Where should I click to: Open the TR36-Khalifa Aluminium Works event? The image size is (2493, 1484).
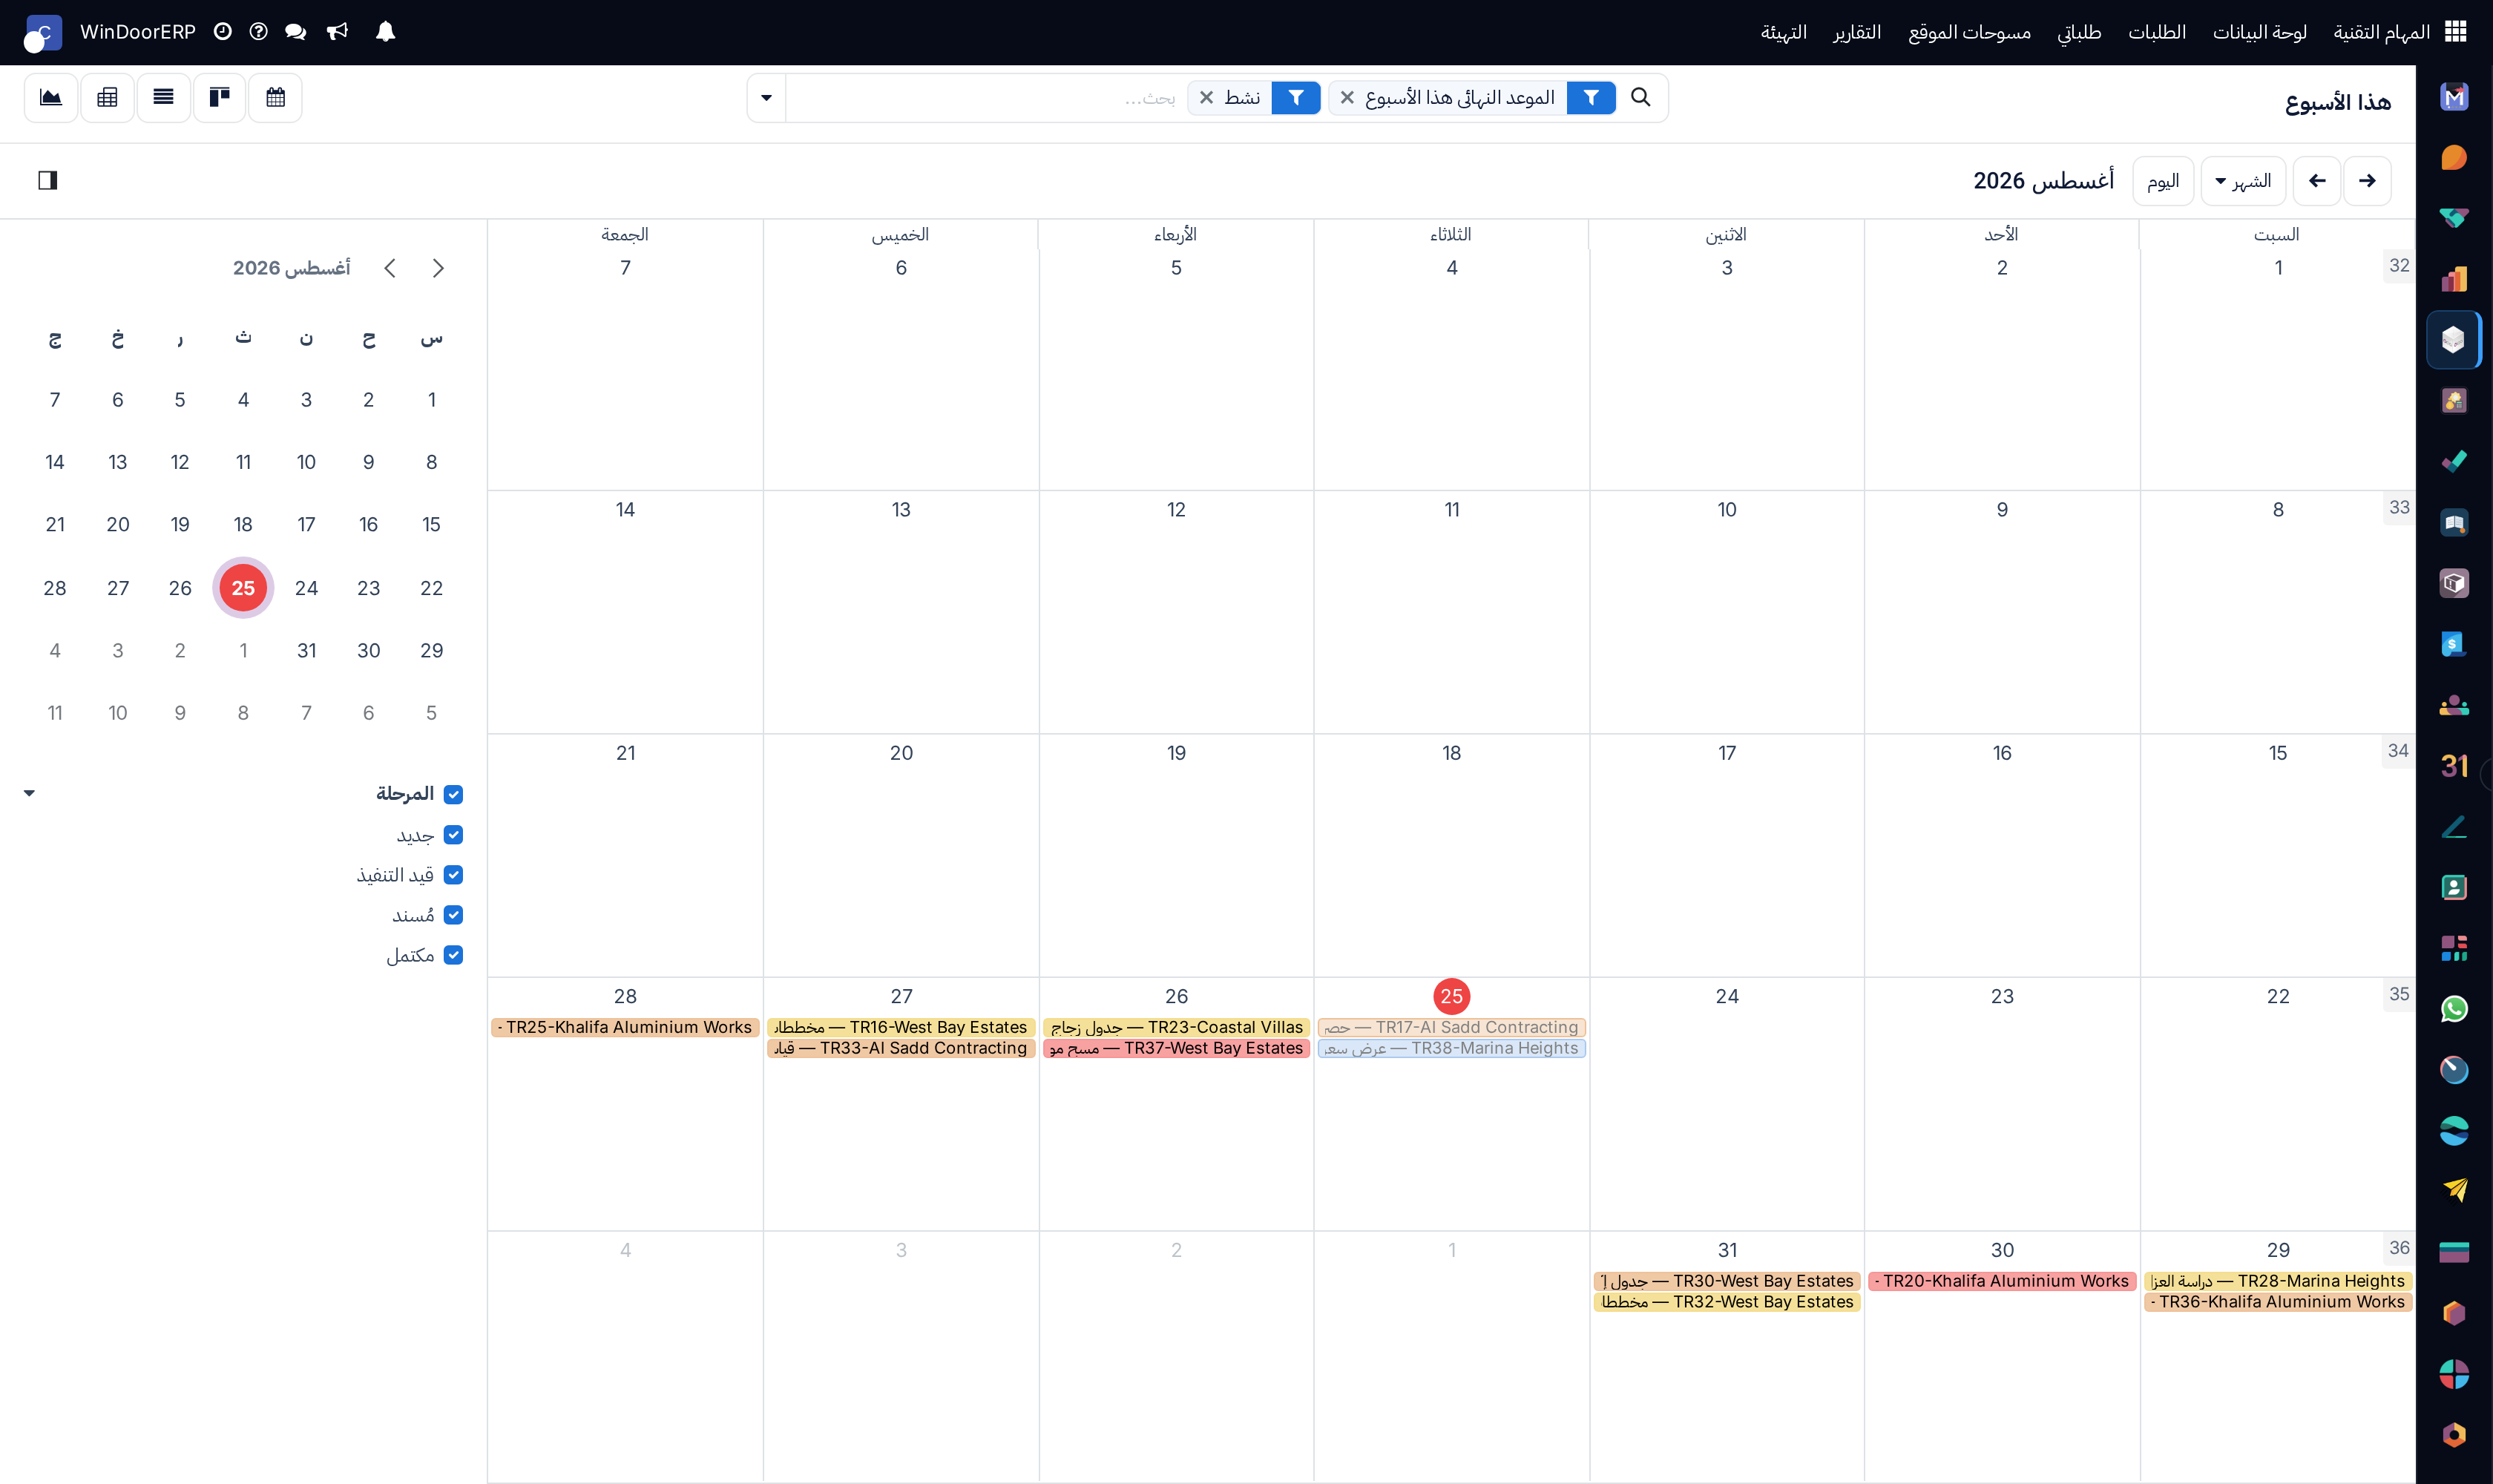point(2278,1302)
